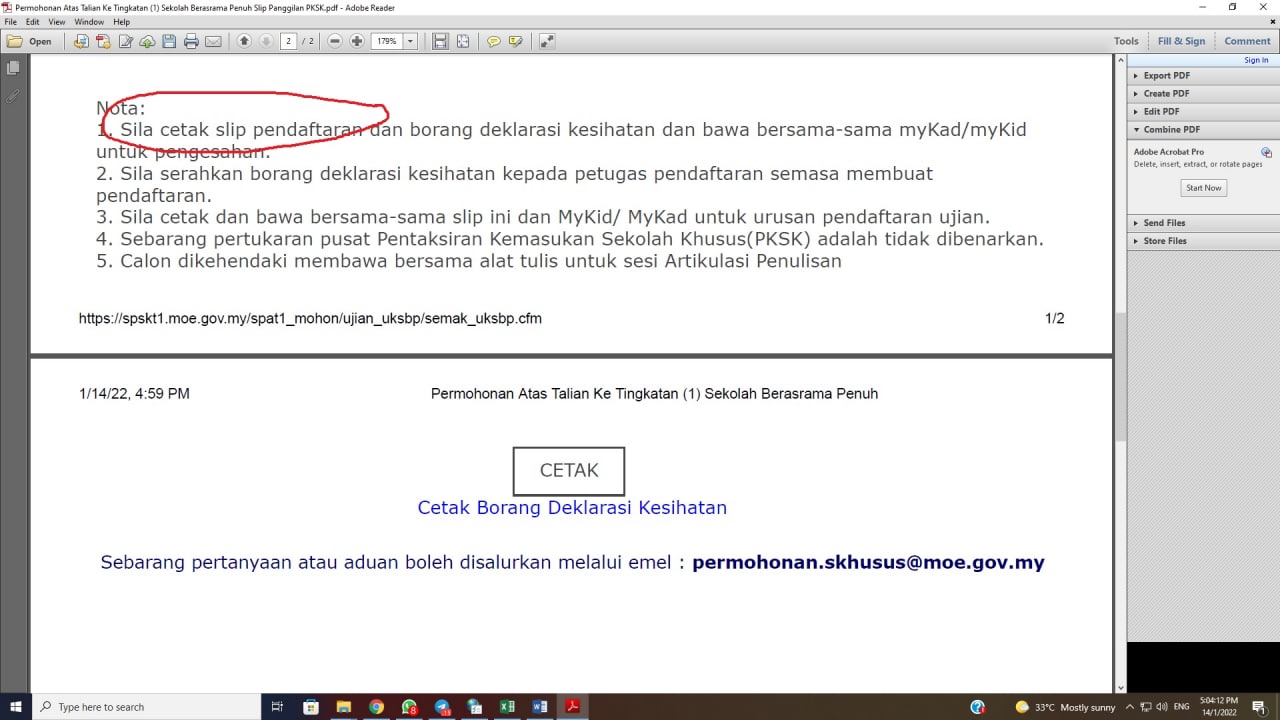Click the Print file toolbar icon
The width and height of the screenshot is (1280, 720).
191,41
